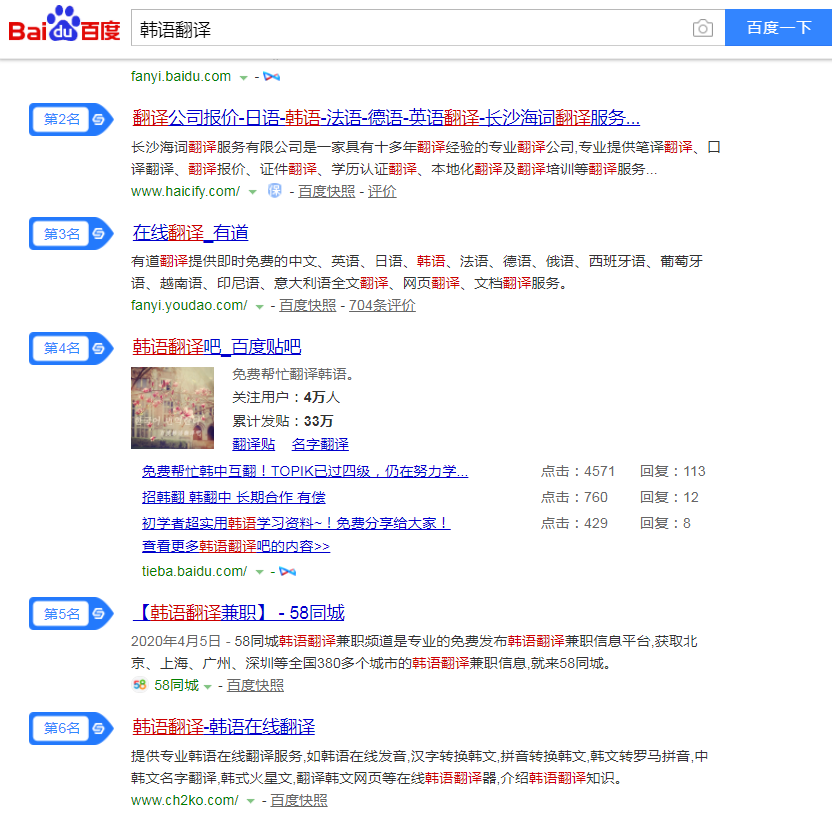The height and width of the screenshot is (826, 832).
Task: Open thread 免费帮忙韩中互翻！TOPIK已过四级
Action: (305, 471)
